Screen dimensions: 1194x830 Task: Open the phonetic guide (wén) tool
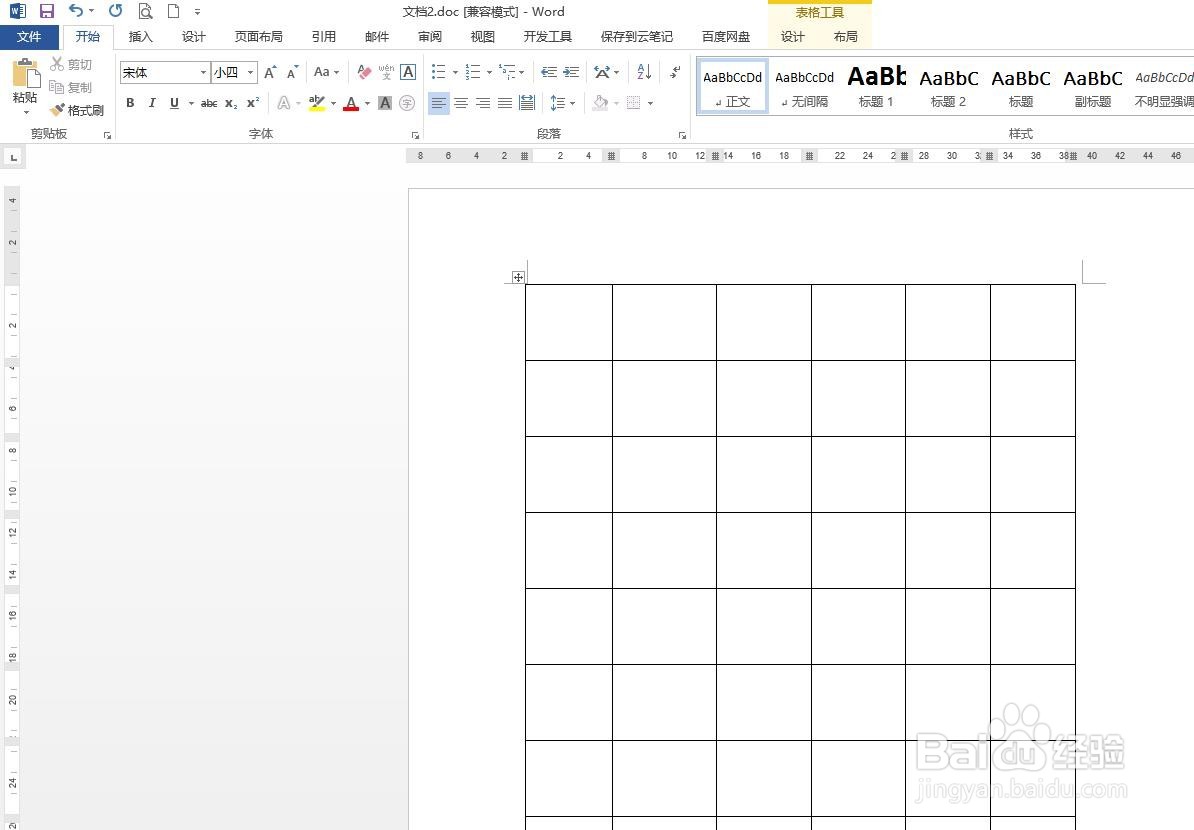click(x=386, y=72)
